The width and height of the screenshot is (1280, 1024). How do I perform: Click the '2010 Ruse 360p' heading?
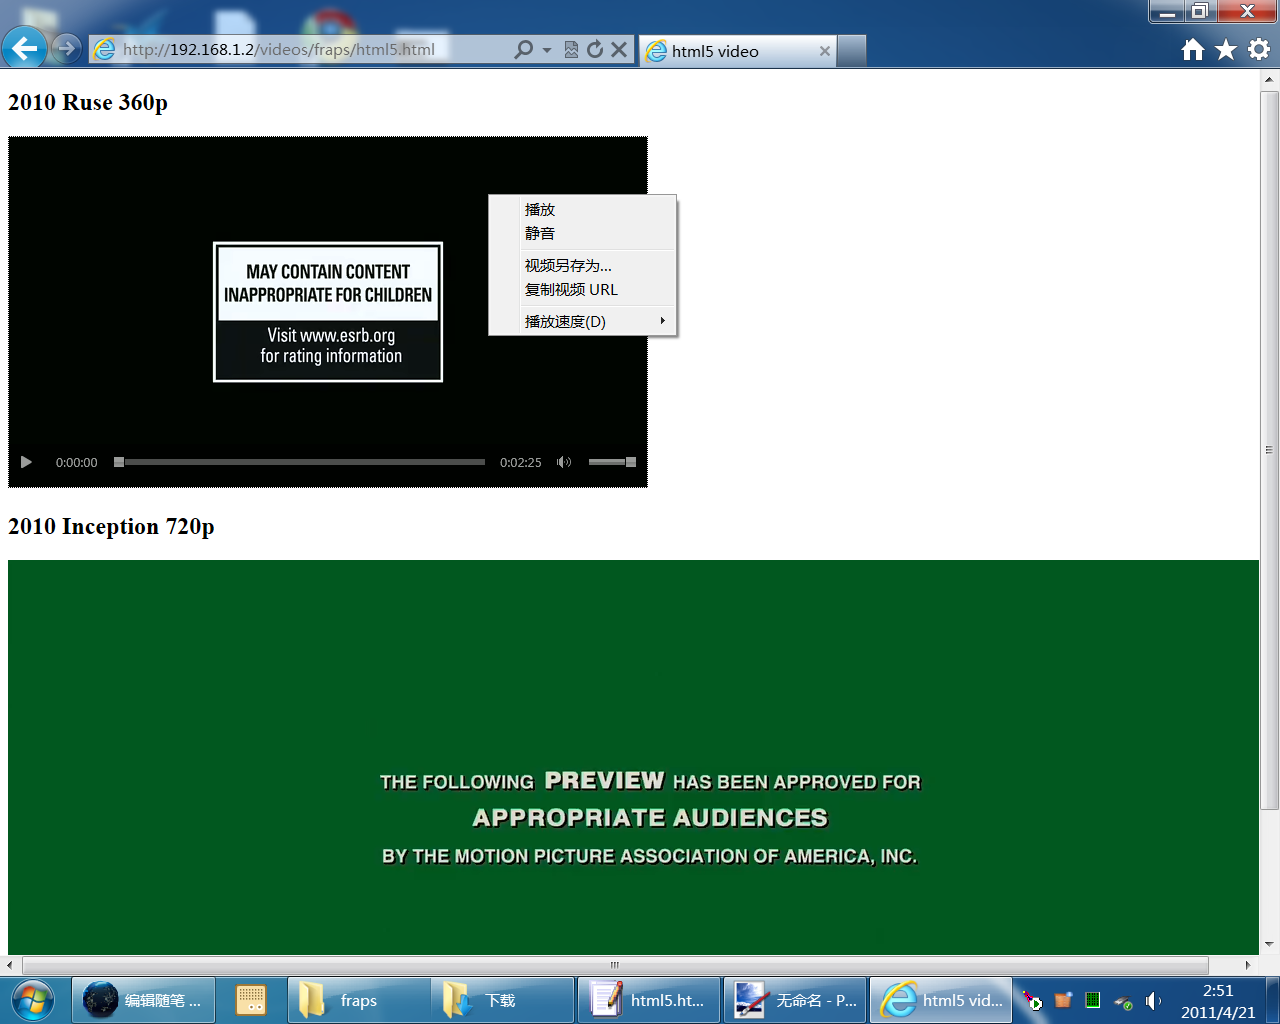tap(88, 102)
